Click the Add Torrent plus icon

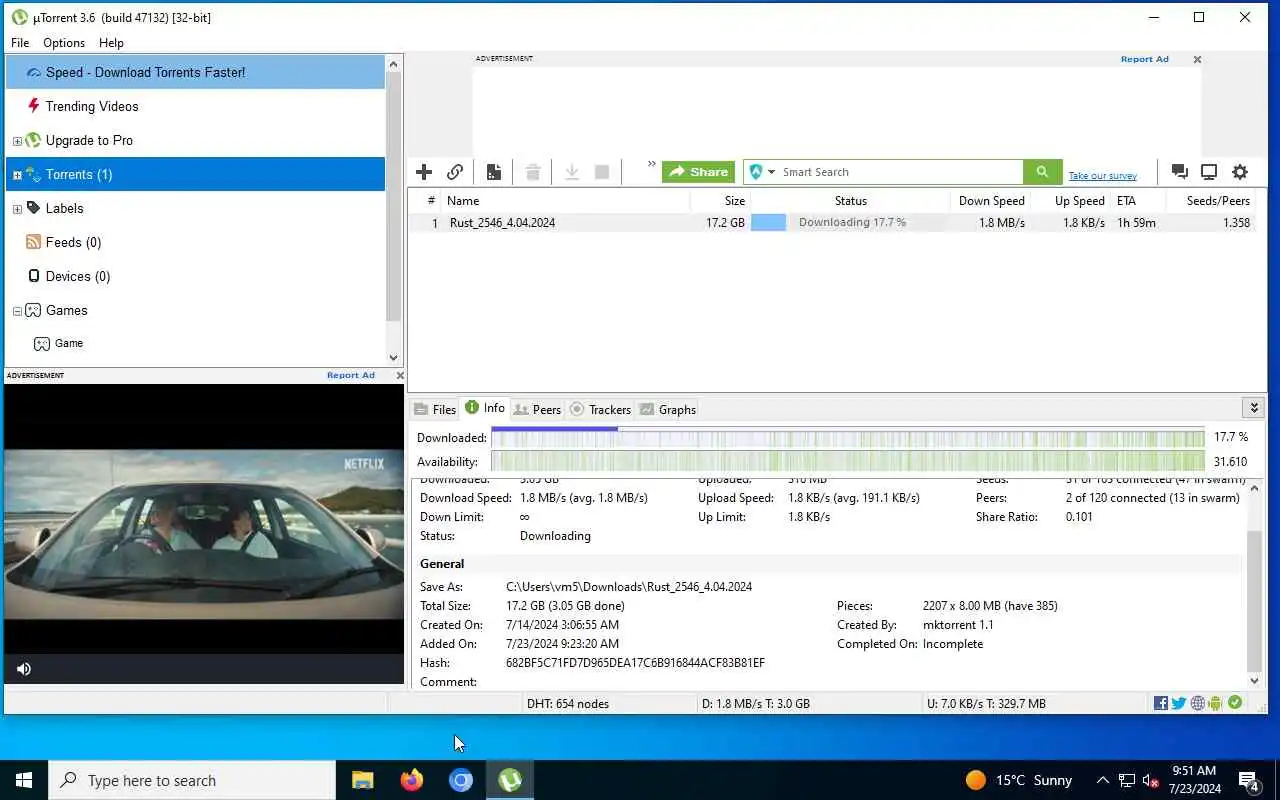[424, 172]
